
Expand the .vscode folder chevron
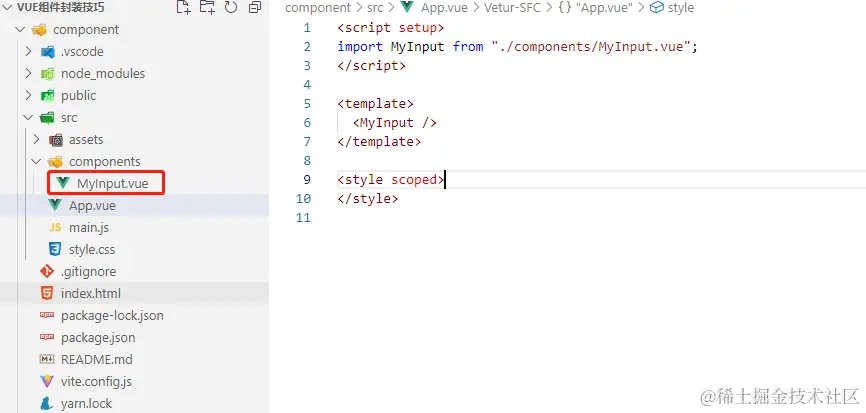click(x=29, y=51)
